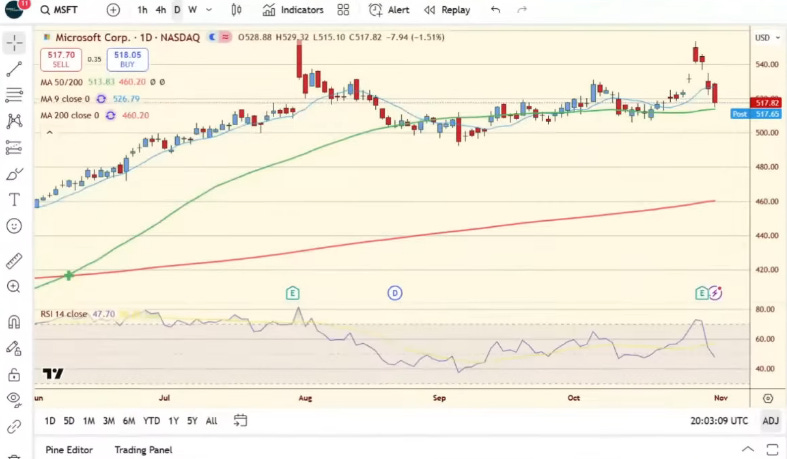787x459 pixels.
Task: Select the W weekly timeframe
Action: click(x=192, y=10)
